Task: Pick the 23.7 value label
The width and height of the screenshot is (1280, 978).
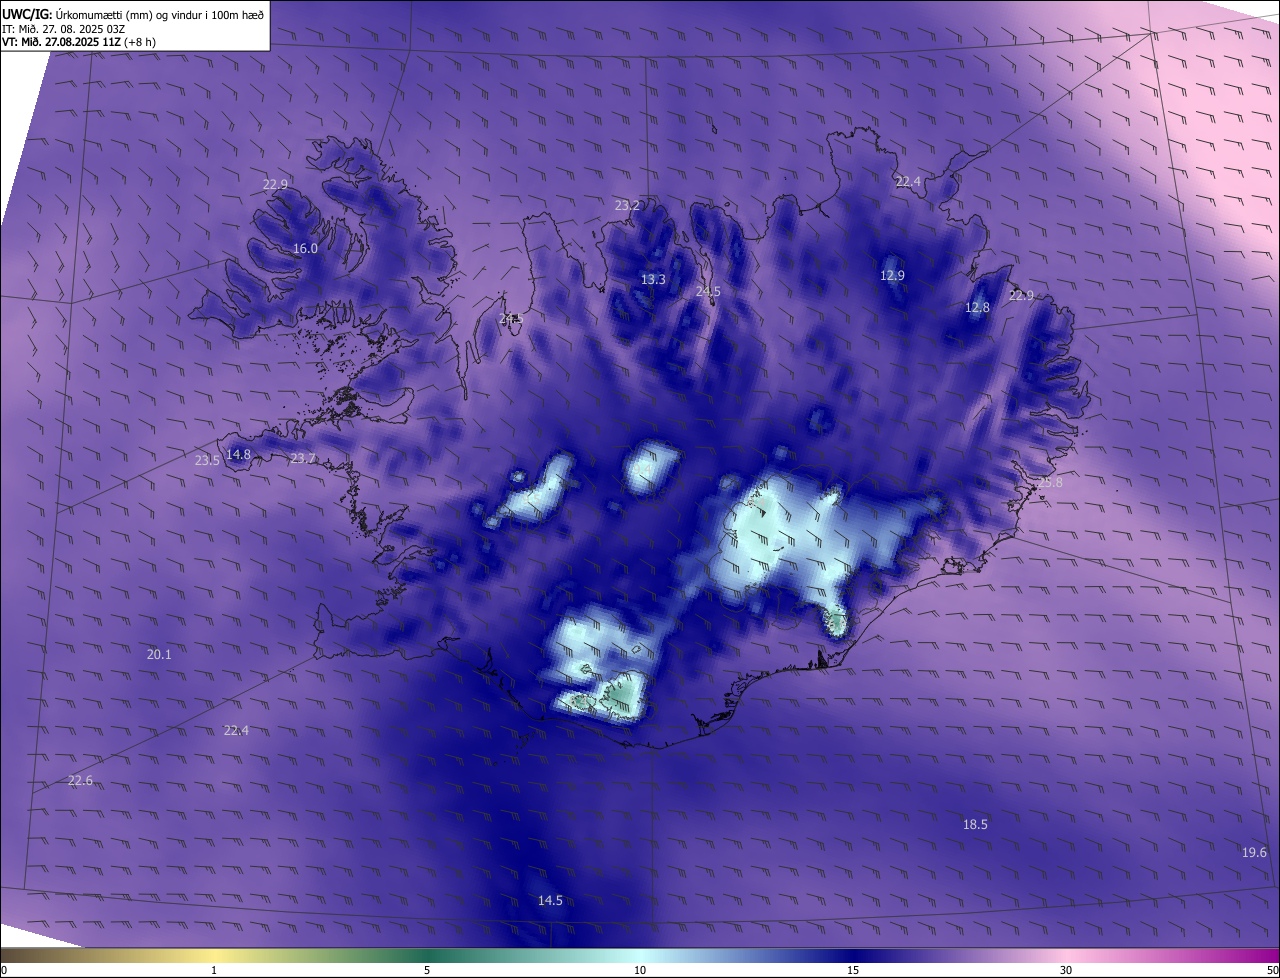Action: 302,458
